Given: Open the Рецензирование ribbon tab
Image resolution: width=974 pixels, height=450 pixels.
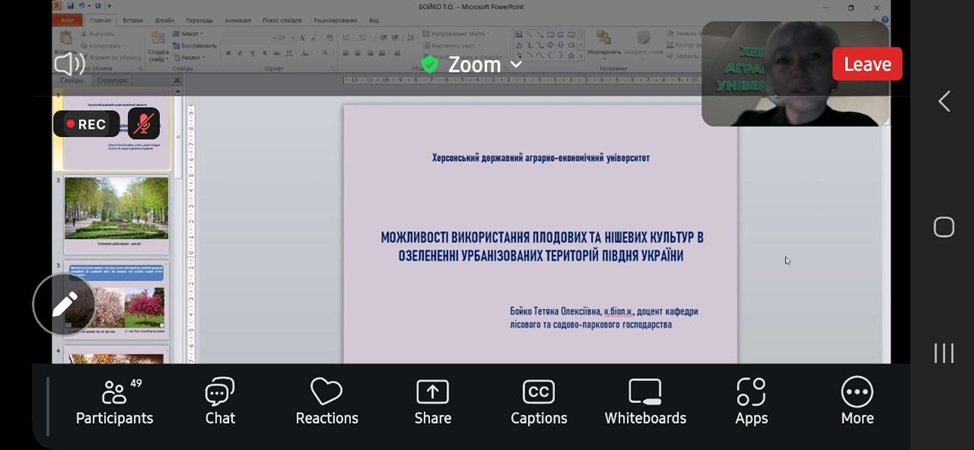Looking at the screenshot, I should (x=335, y=20).
